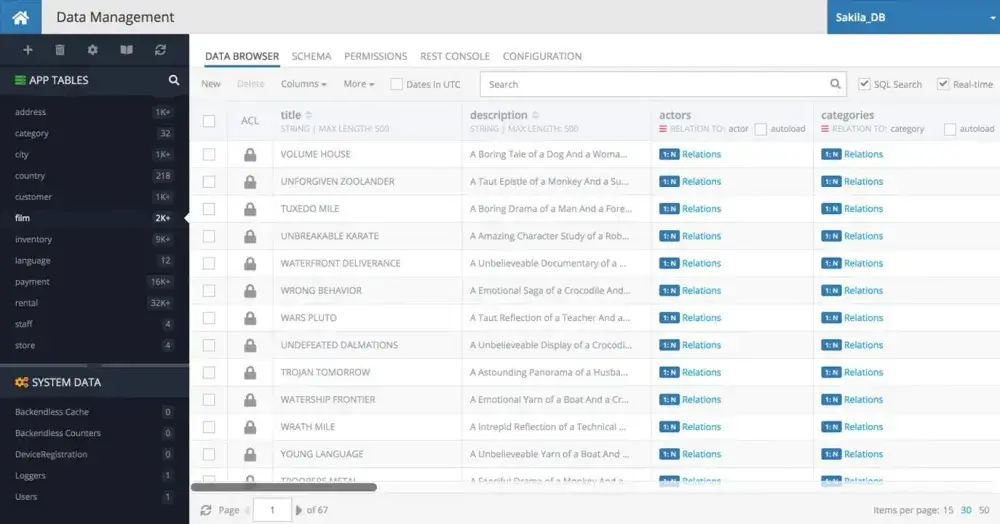The image size is (1000, 524).
Task: Go to next page arrow
Action: coord(298,510)
